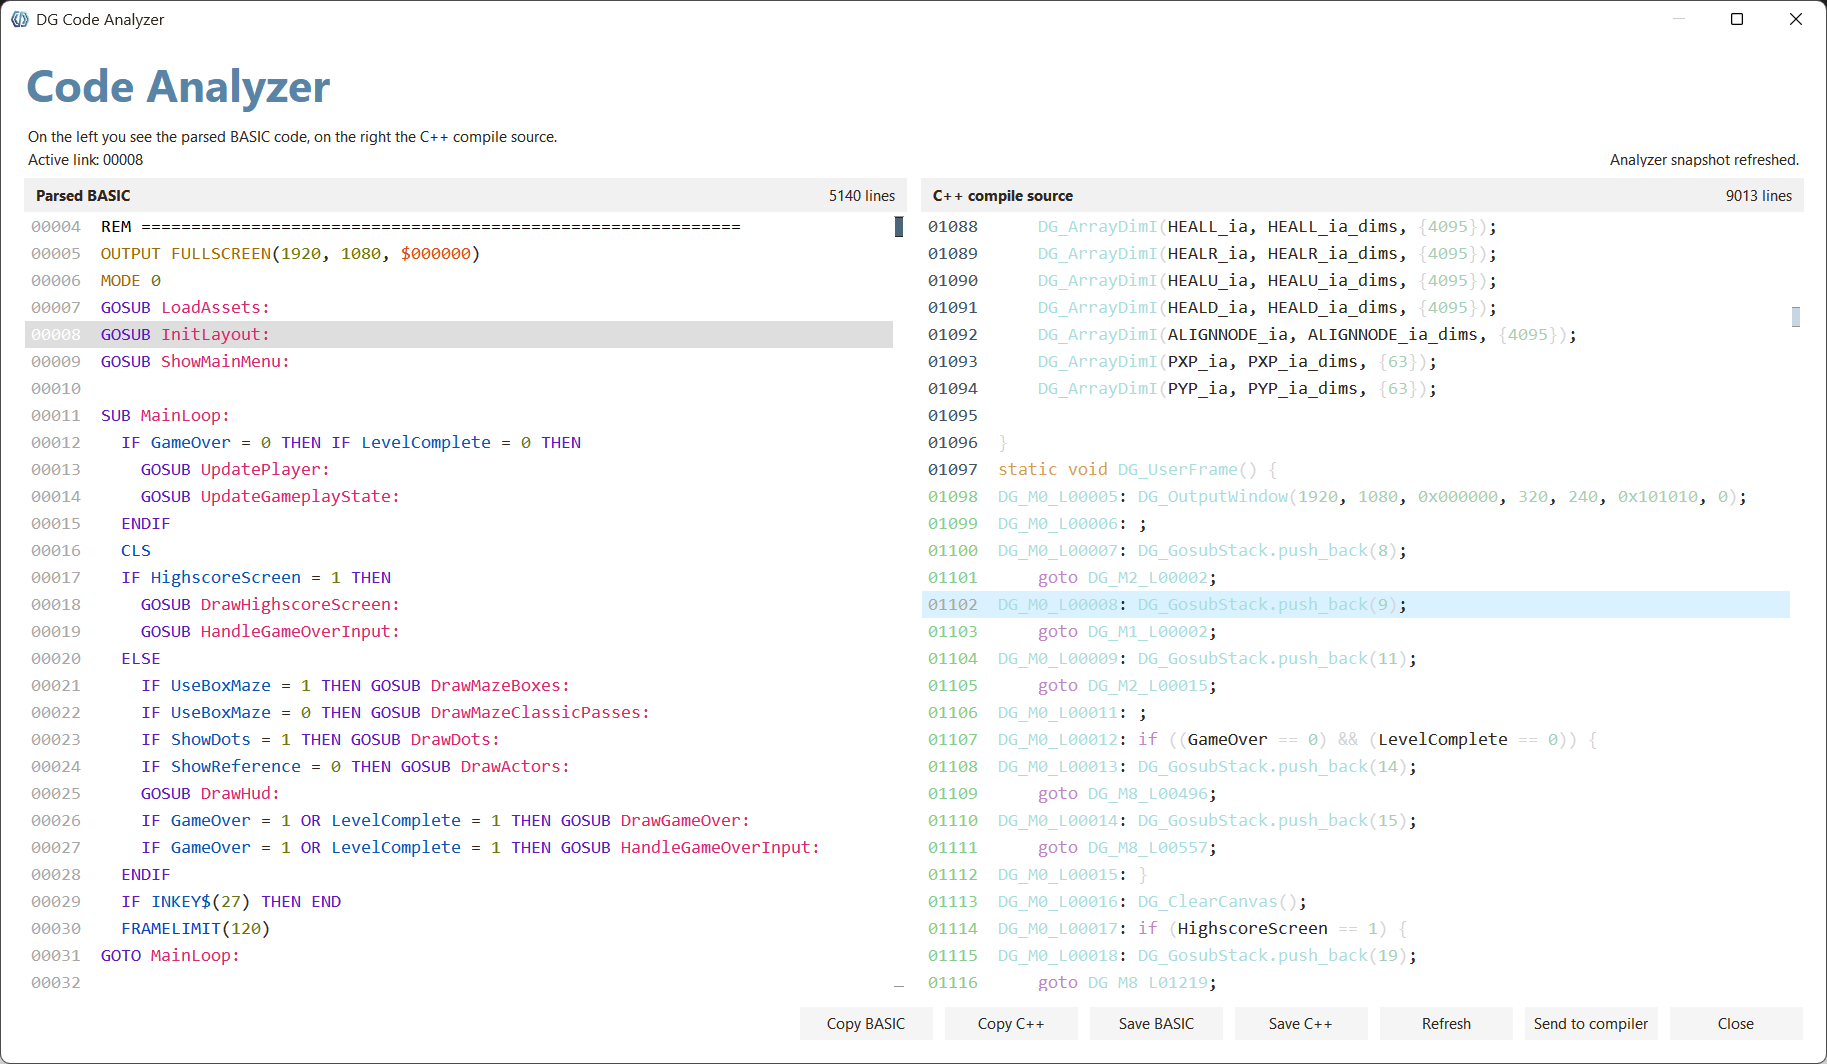Click the C++ compile source scrollbar thumb

coord(1796,316)
